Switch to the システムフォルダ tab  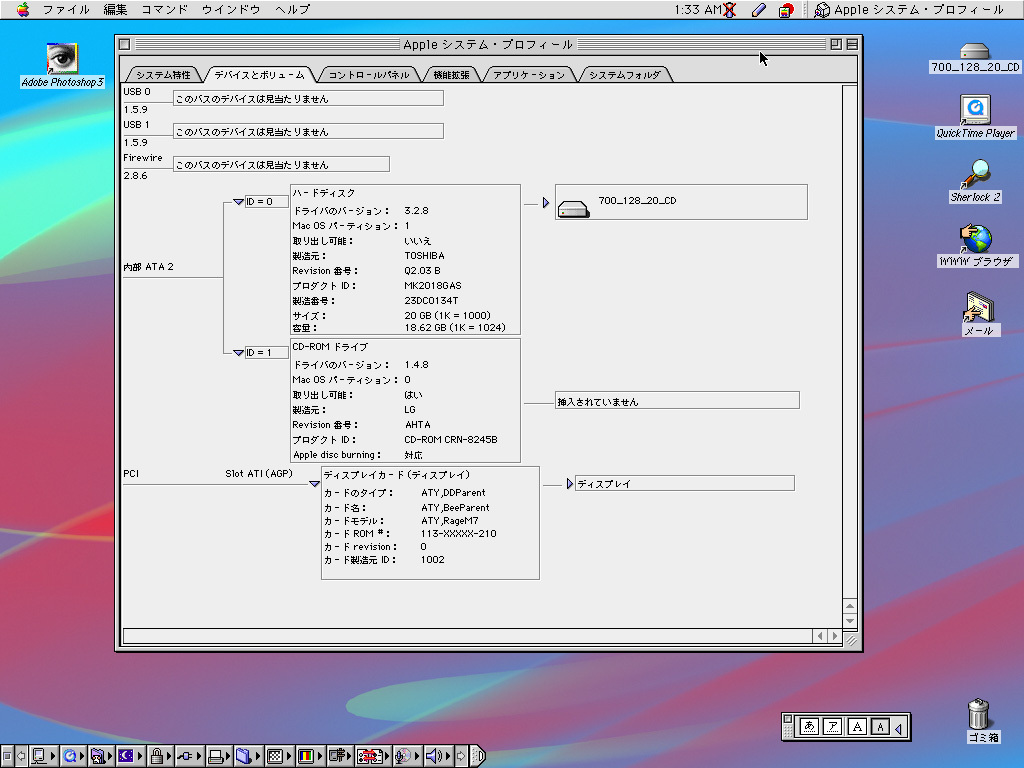point(625,74)
